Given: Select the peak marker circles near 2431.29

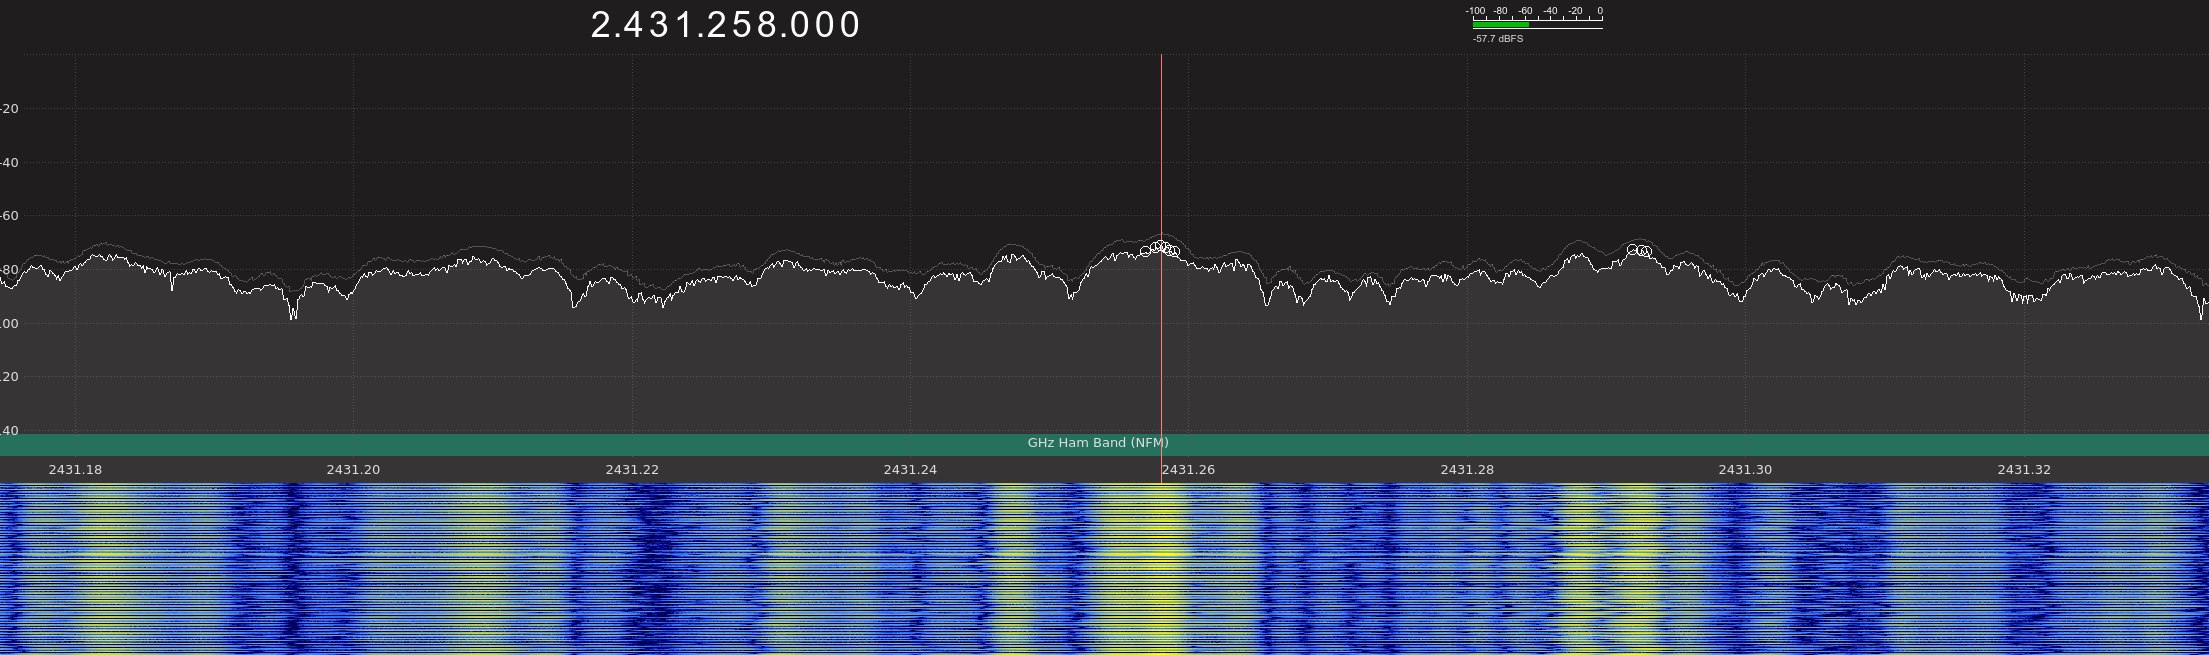Looking at the screenshot, I should (1638, 250).
